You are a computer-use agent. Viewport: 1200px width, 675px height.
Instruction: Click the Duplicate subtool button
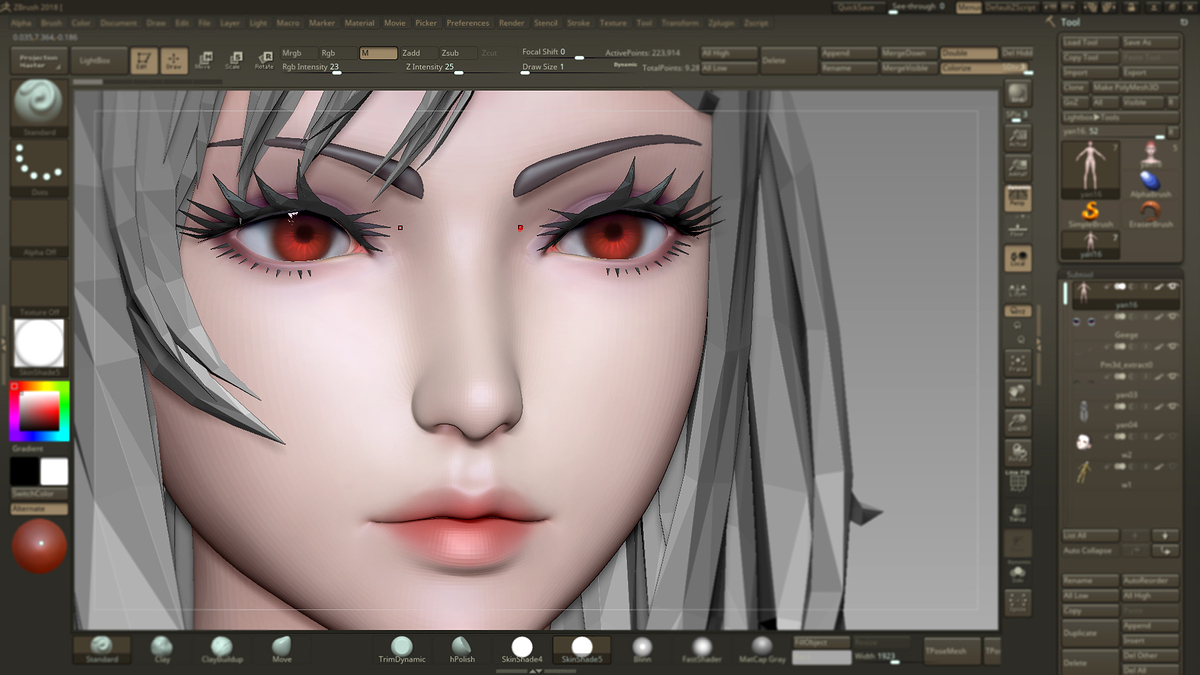tap(1090, 633)
